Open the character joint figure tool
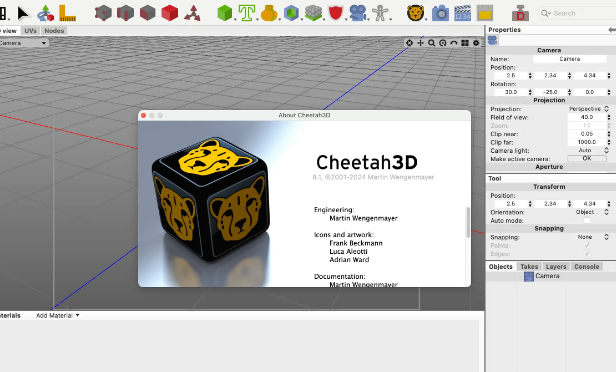The width and height of the screenshot is (616, 372). [380, 13]
